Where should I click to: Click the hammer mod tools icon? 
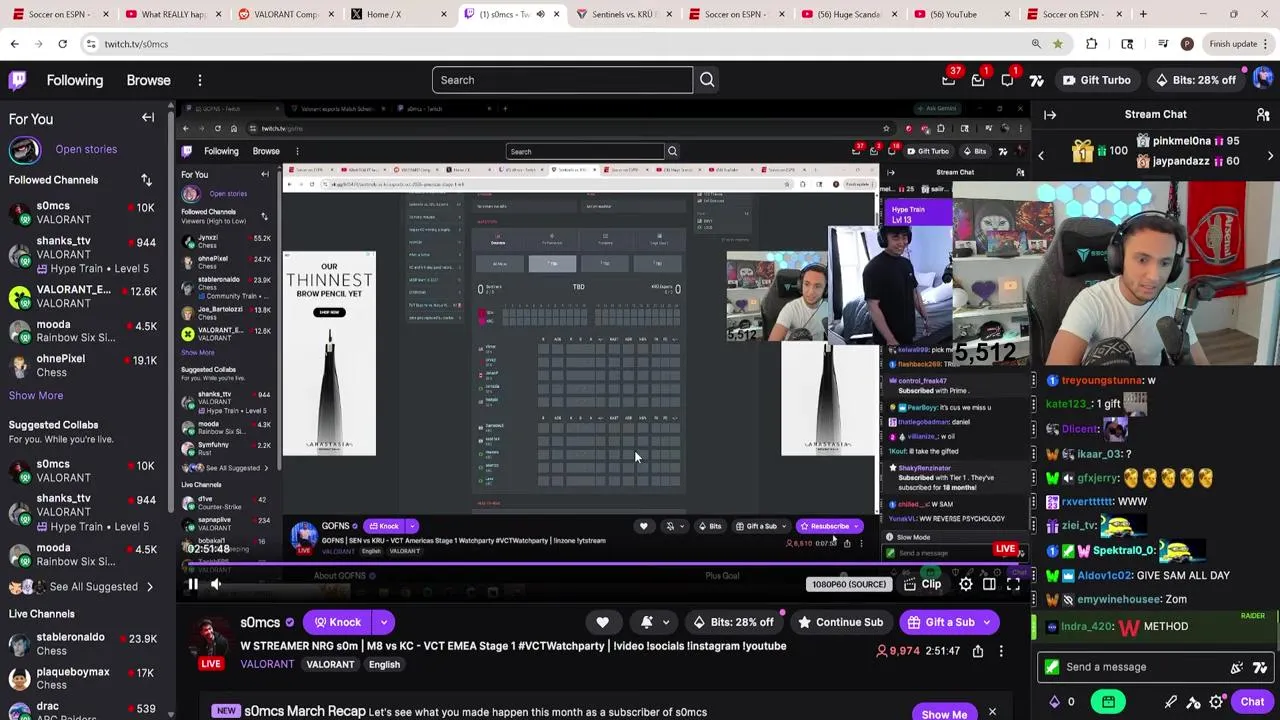coord(1194,702)
